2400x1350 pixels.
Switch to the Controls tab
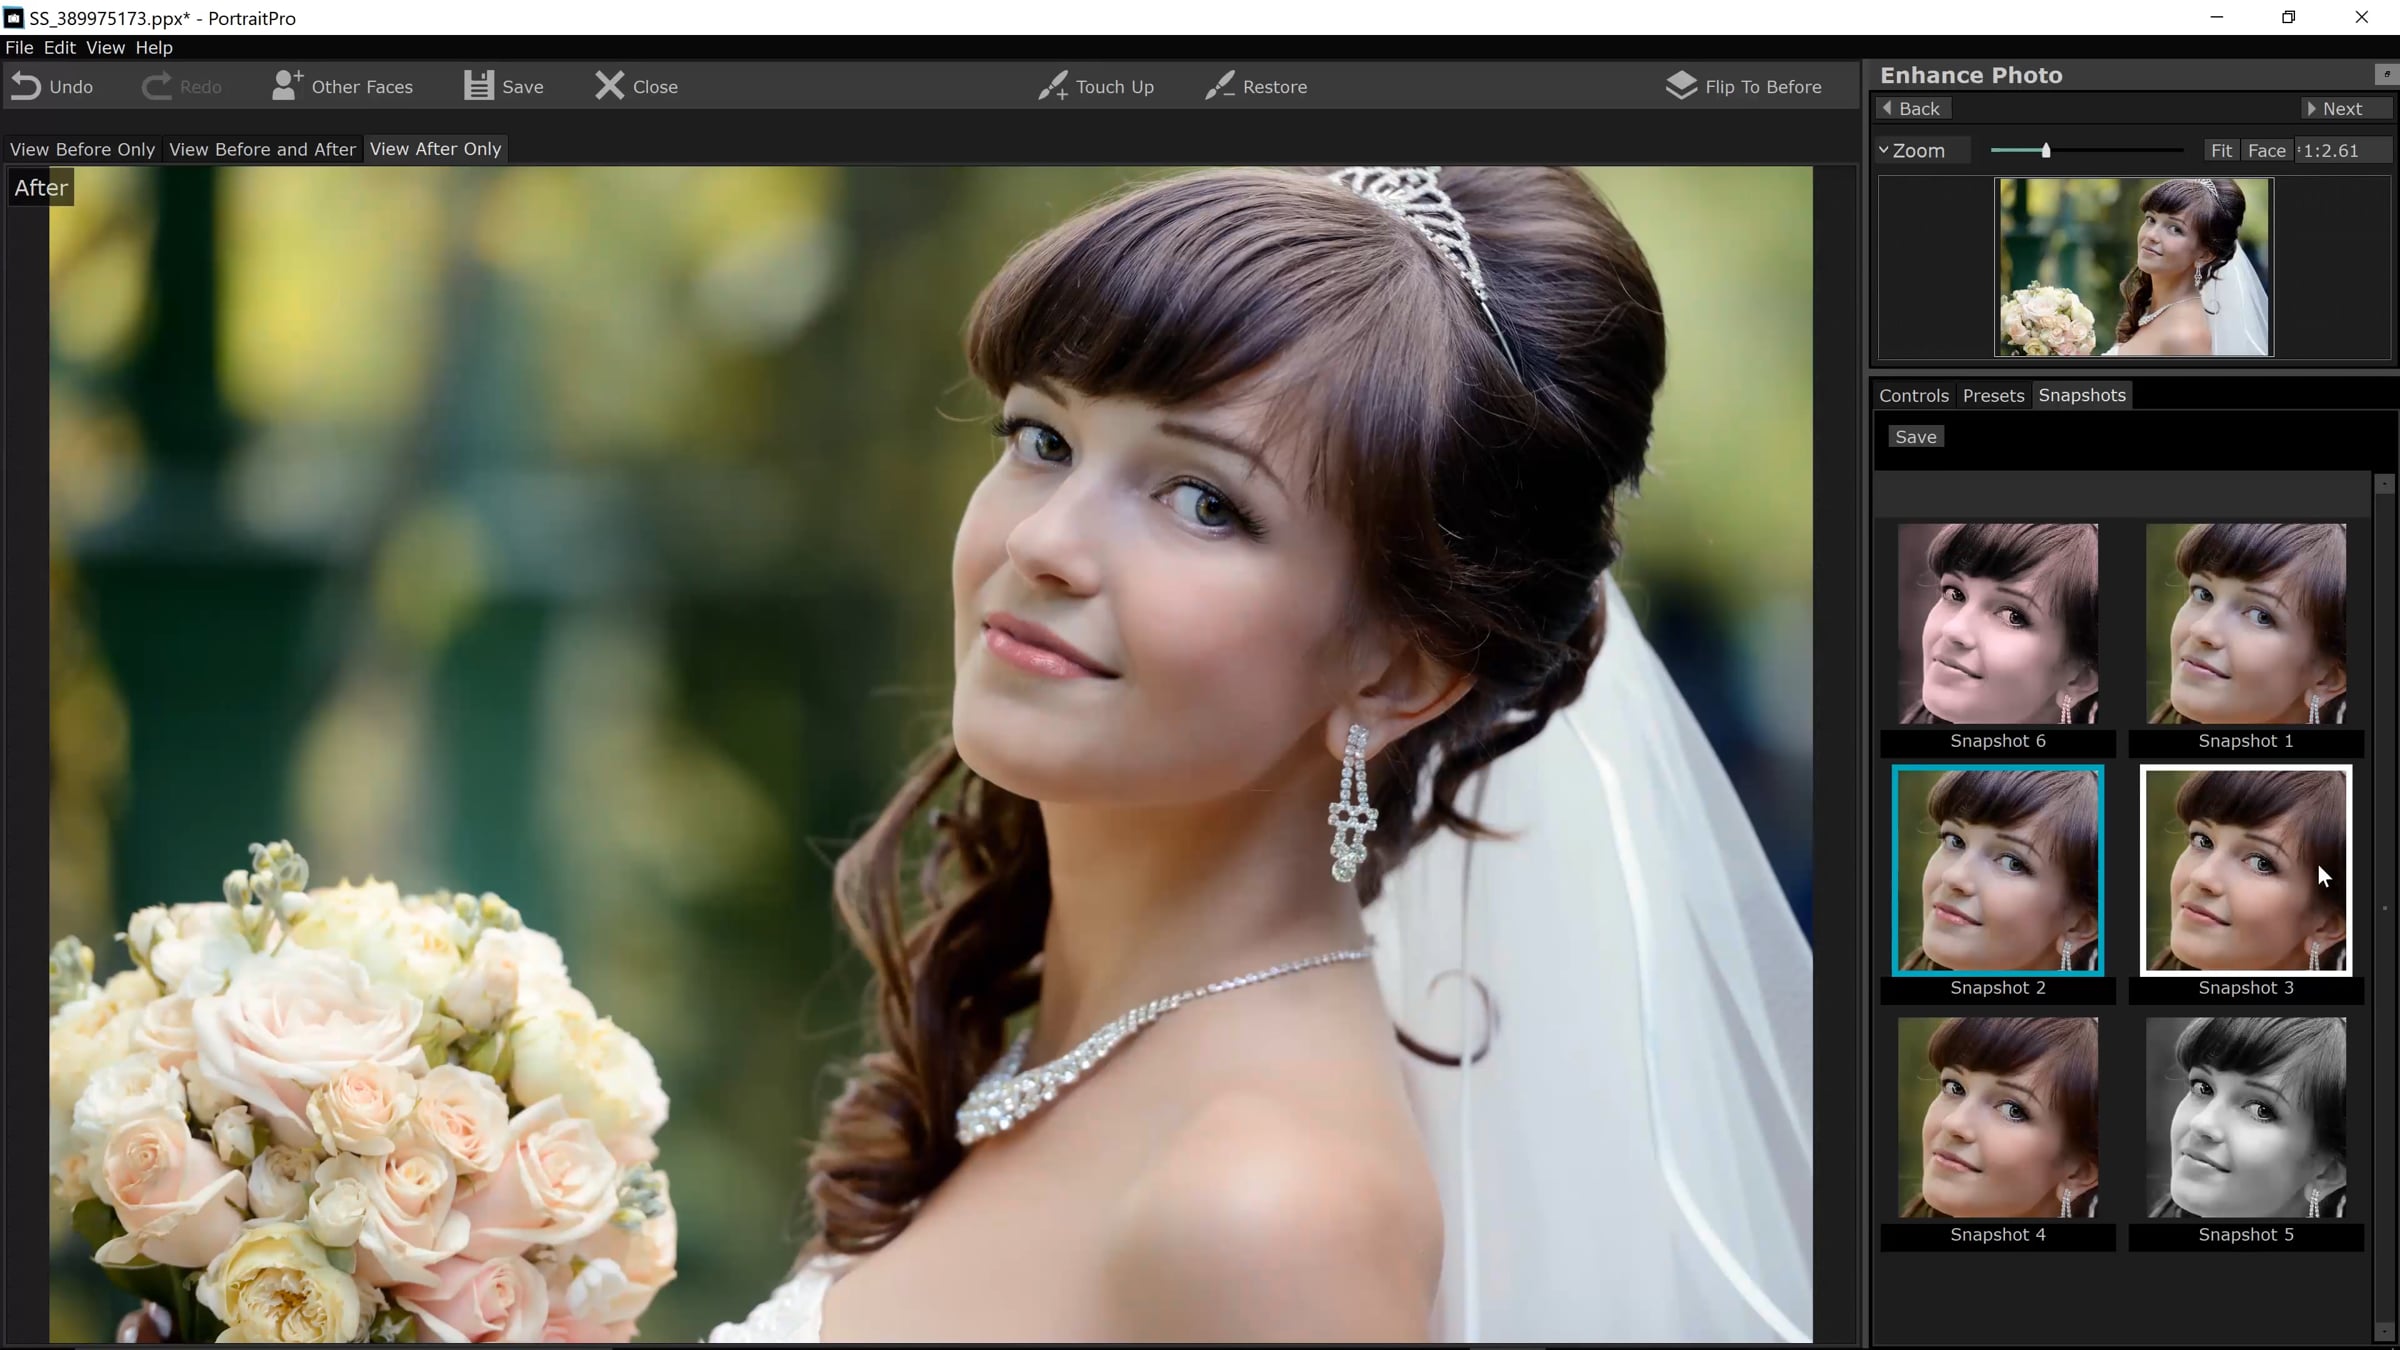click(1913, 395)
